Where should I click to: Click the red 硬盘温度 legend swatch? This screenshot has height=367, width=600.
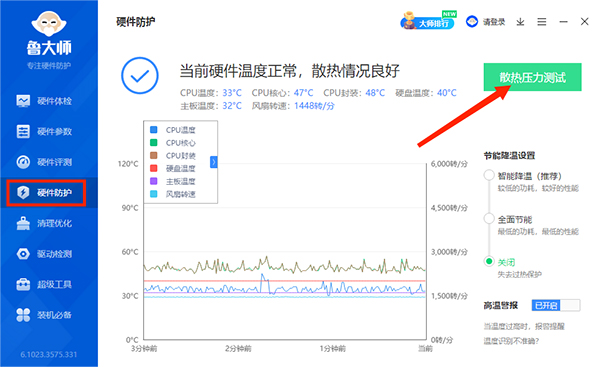tap(153, 168)
